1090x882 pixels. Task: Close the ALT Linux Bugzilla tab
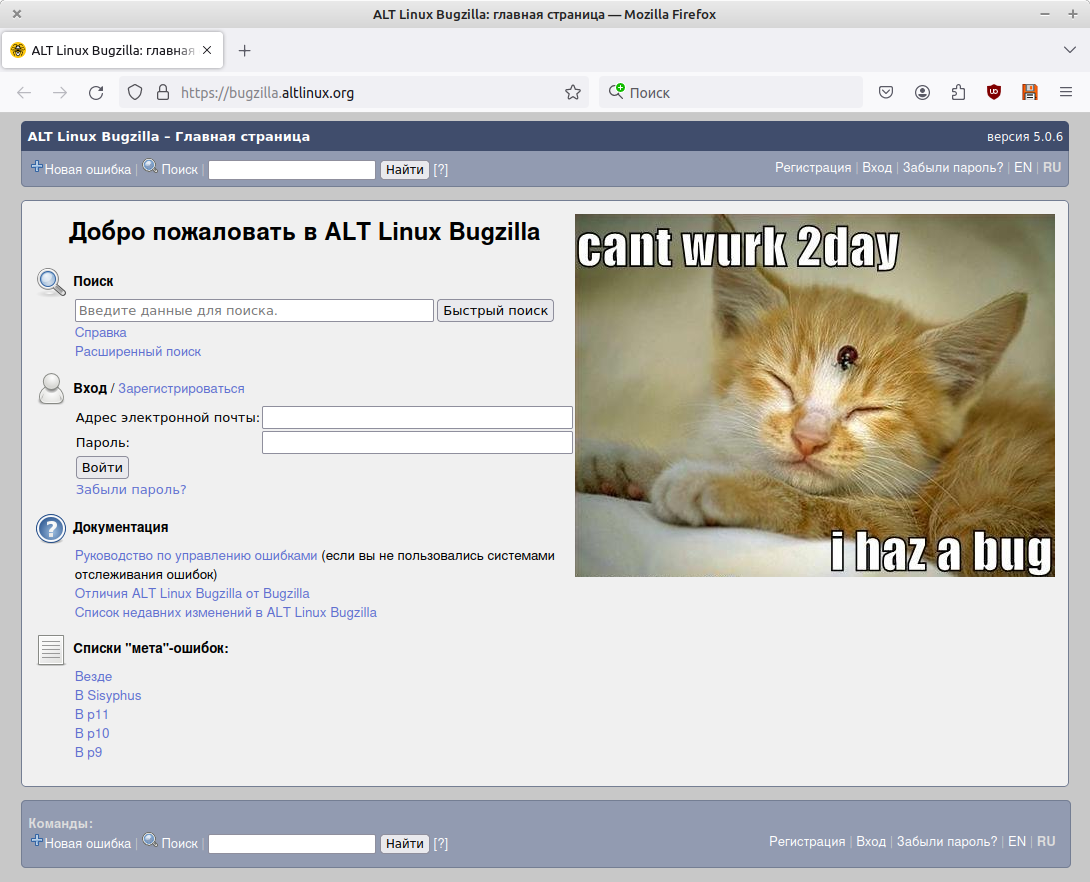click(207, 50)
